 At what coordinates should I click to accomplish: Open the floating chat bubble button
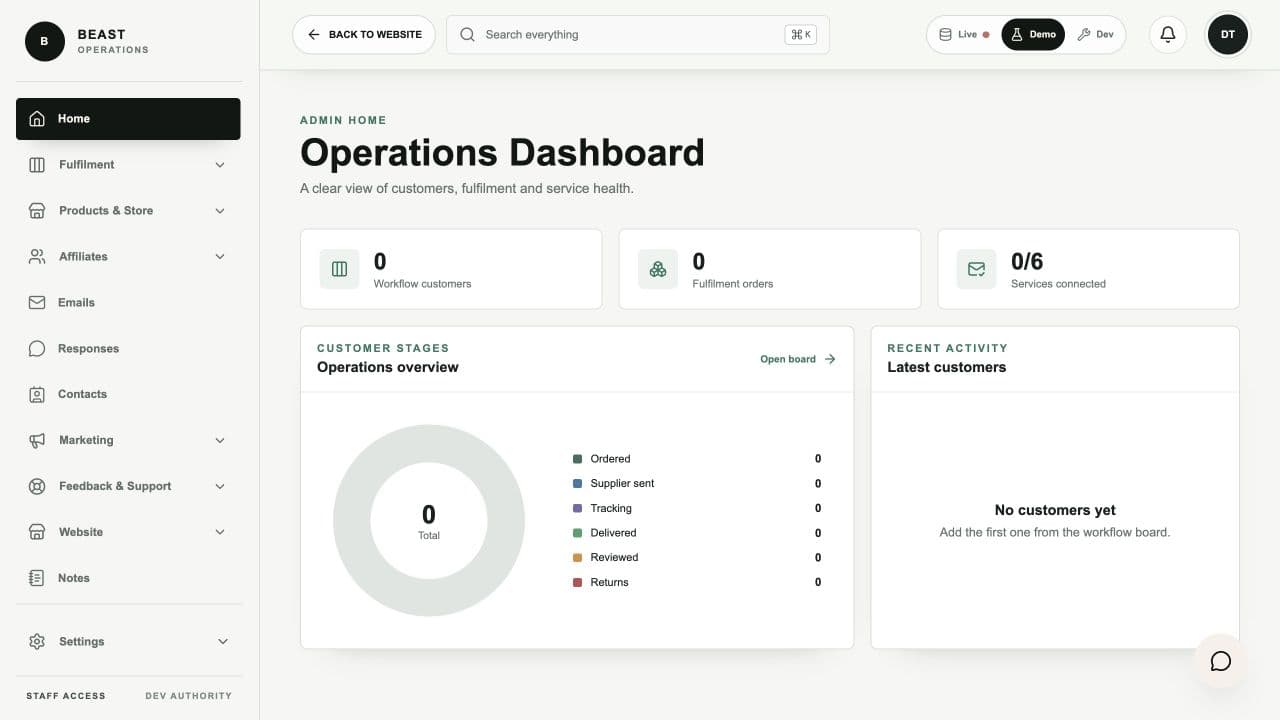pyautogui.click(x=1220, y=661)
